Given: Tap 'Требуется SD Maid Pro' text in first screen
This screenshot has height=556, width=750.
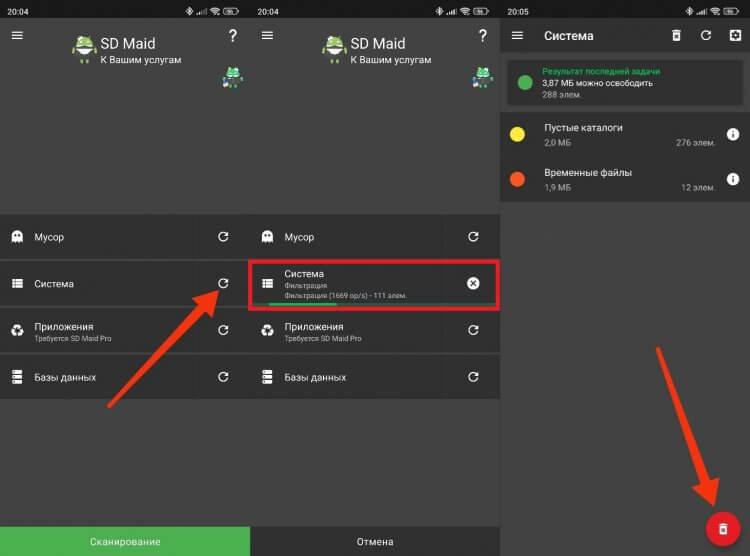Looking at the screenshot, I should coord(73,339).
